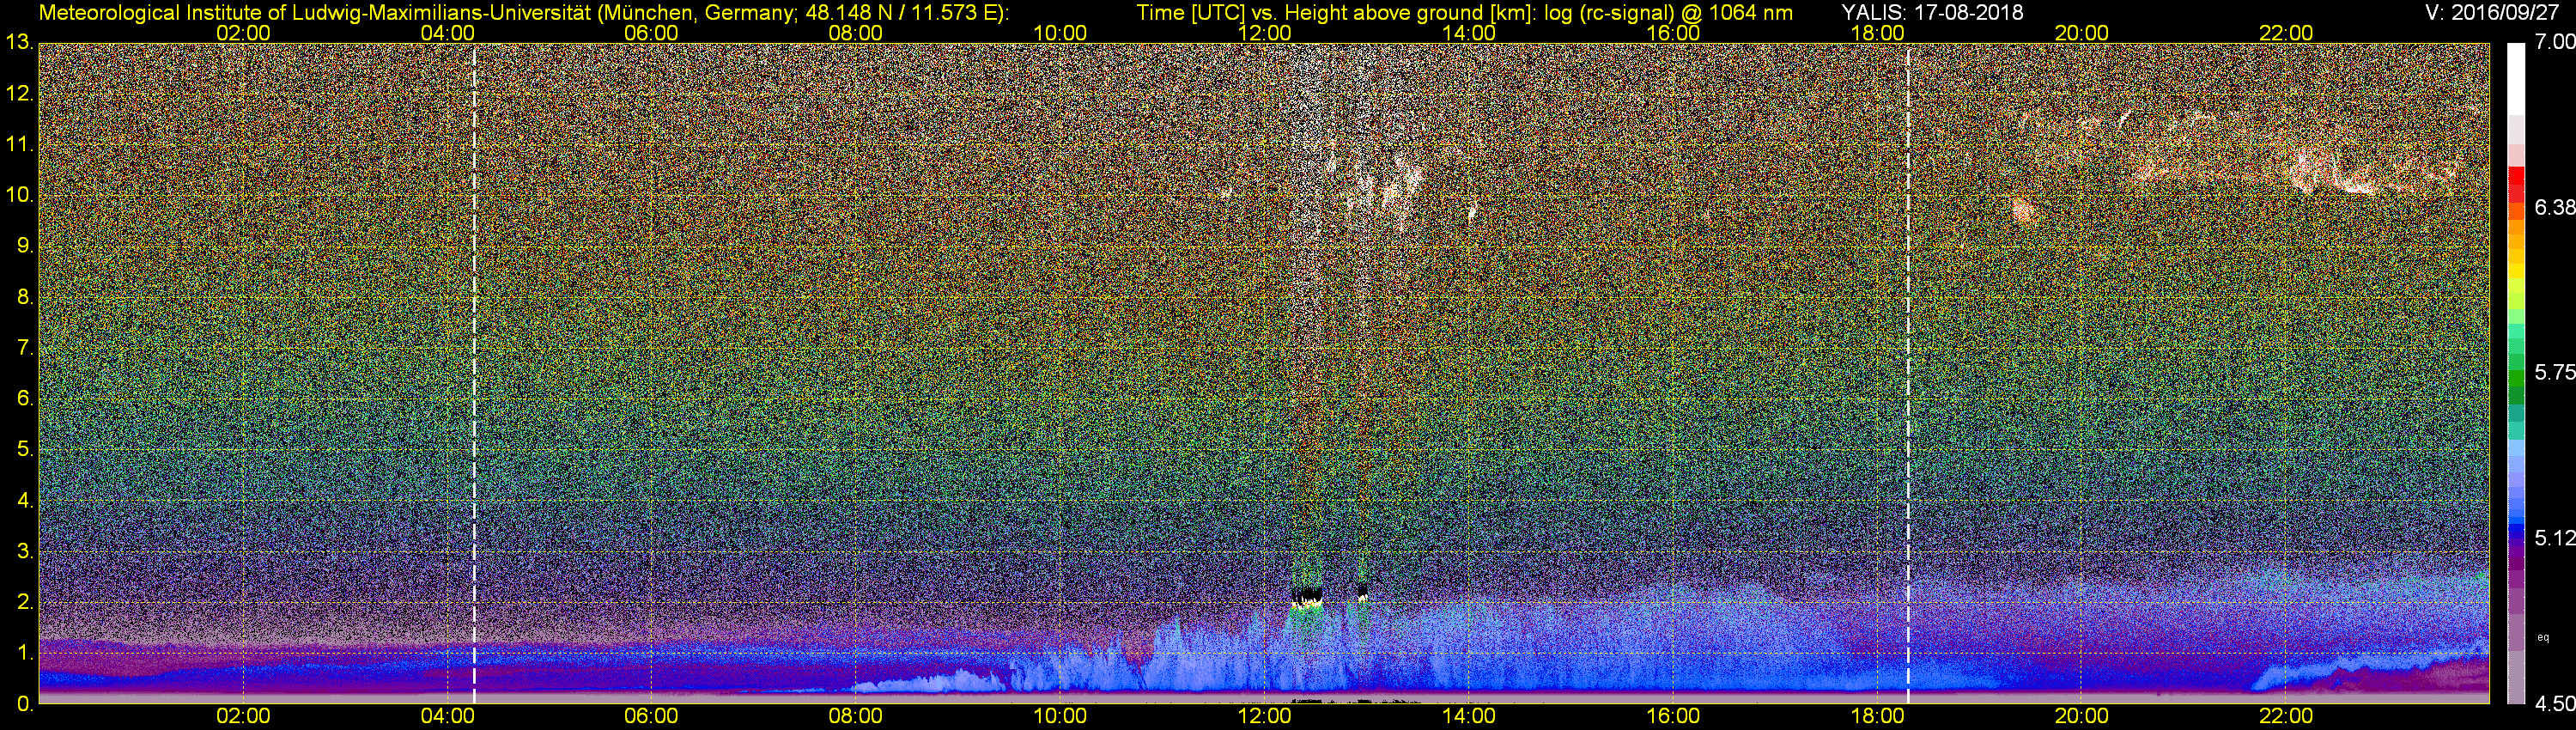Image resolution: width=2576 pixels, height=730 pixels.
Task: Click the 5.75 colorbar value
Action: point(2554,372)
